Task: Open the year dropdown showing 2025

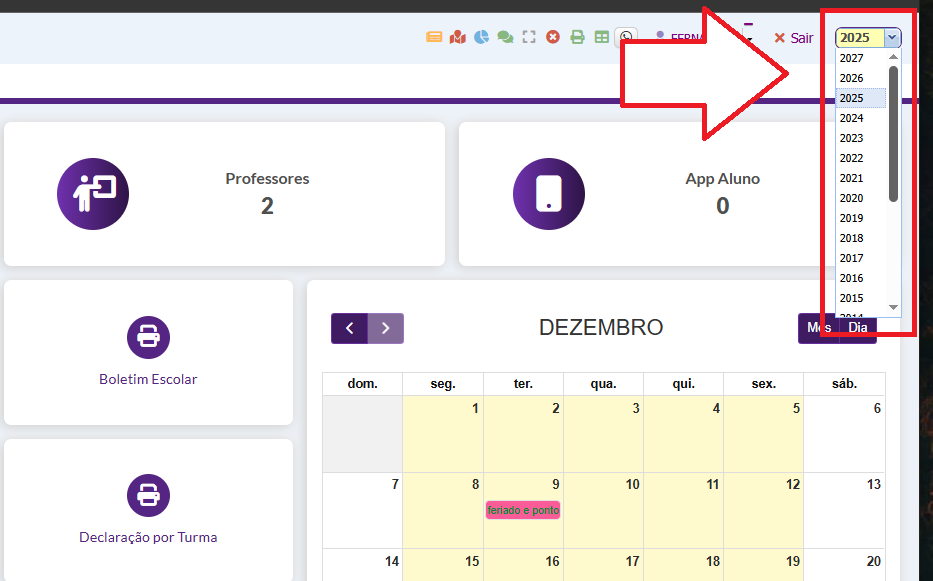Action: pyautogui.click(x=868, y=38)
